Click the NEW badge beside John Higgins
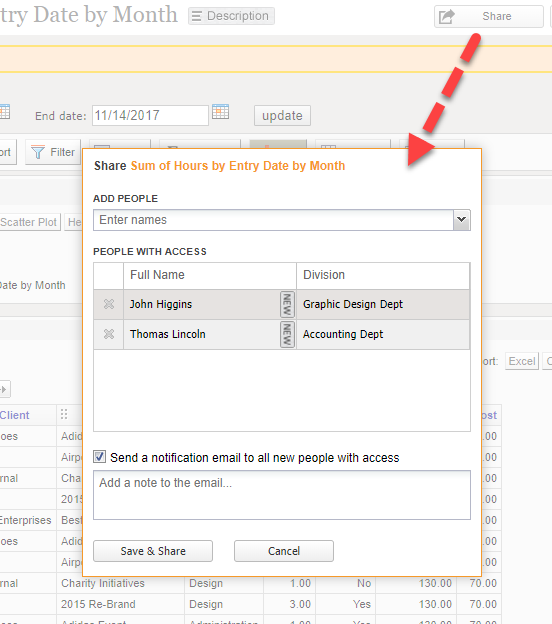Viewport: 552px width, 624px height. pyautogui.click(x=287, y=304)
